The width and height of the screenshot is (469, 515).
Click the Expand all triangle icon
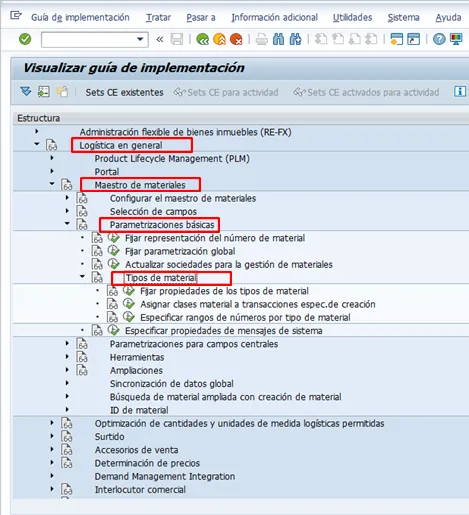26,92
